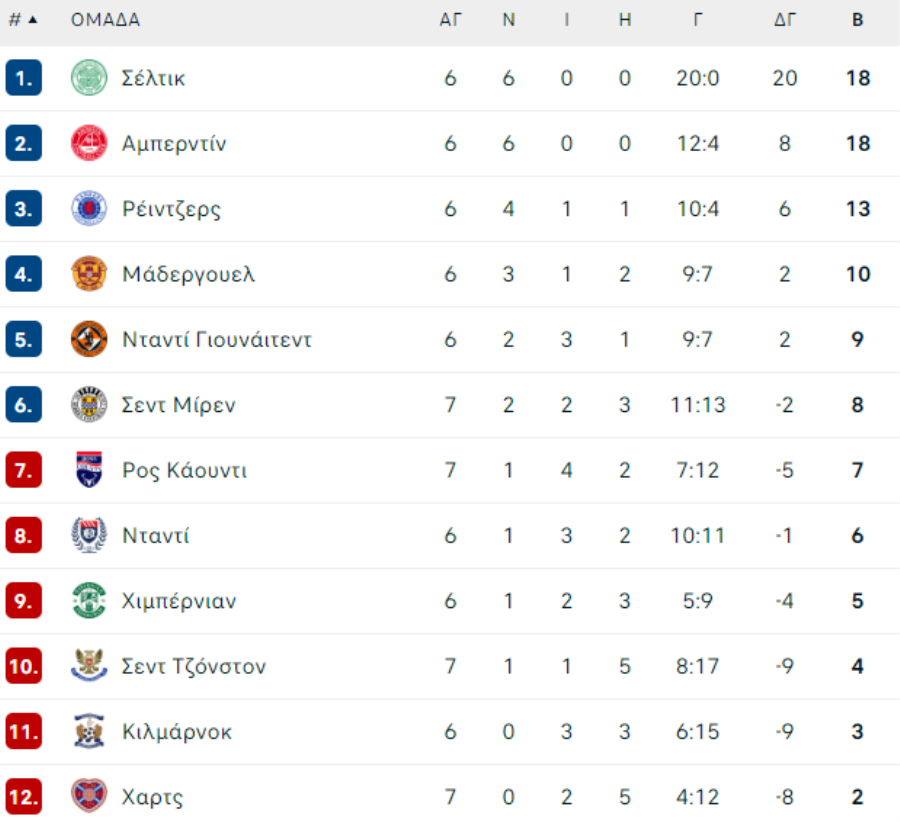Screen dimensions: 900x822
Task: Sort by the Β points column header
Action: [x=858, y=20]
